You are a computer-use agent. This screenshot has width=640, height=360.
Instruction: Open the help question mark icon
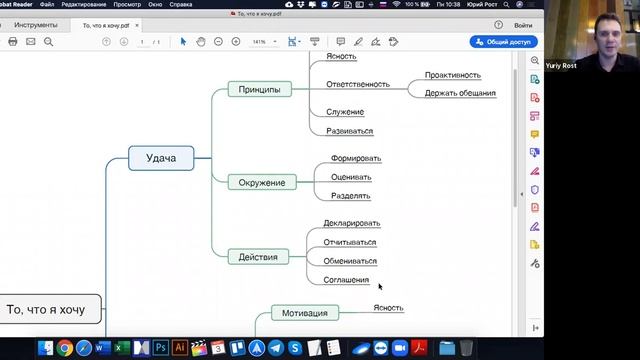(498, 25)
